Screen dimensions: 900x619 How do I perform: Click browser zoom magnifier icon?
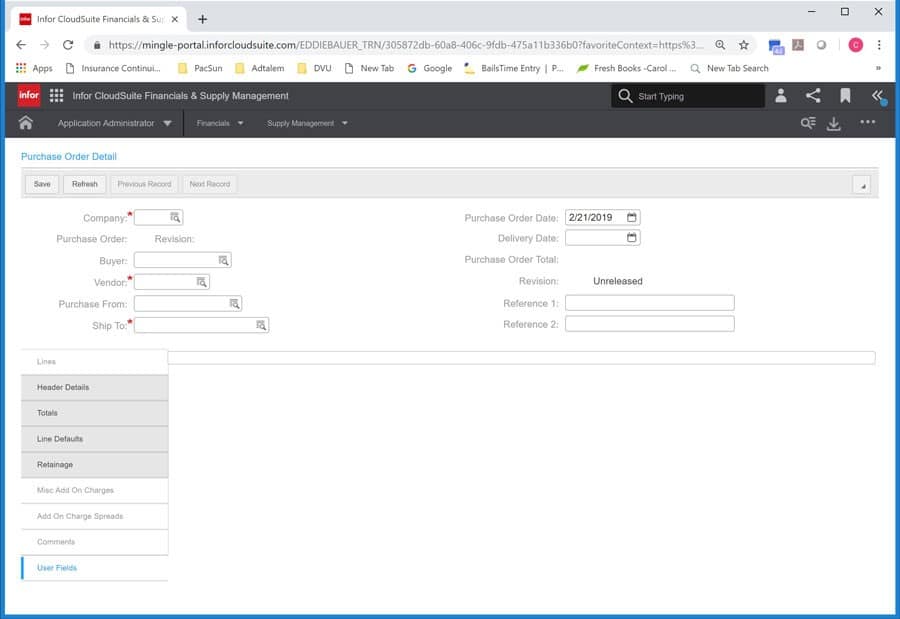720,45
